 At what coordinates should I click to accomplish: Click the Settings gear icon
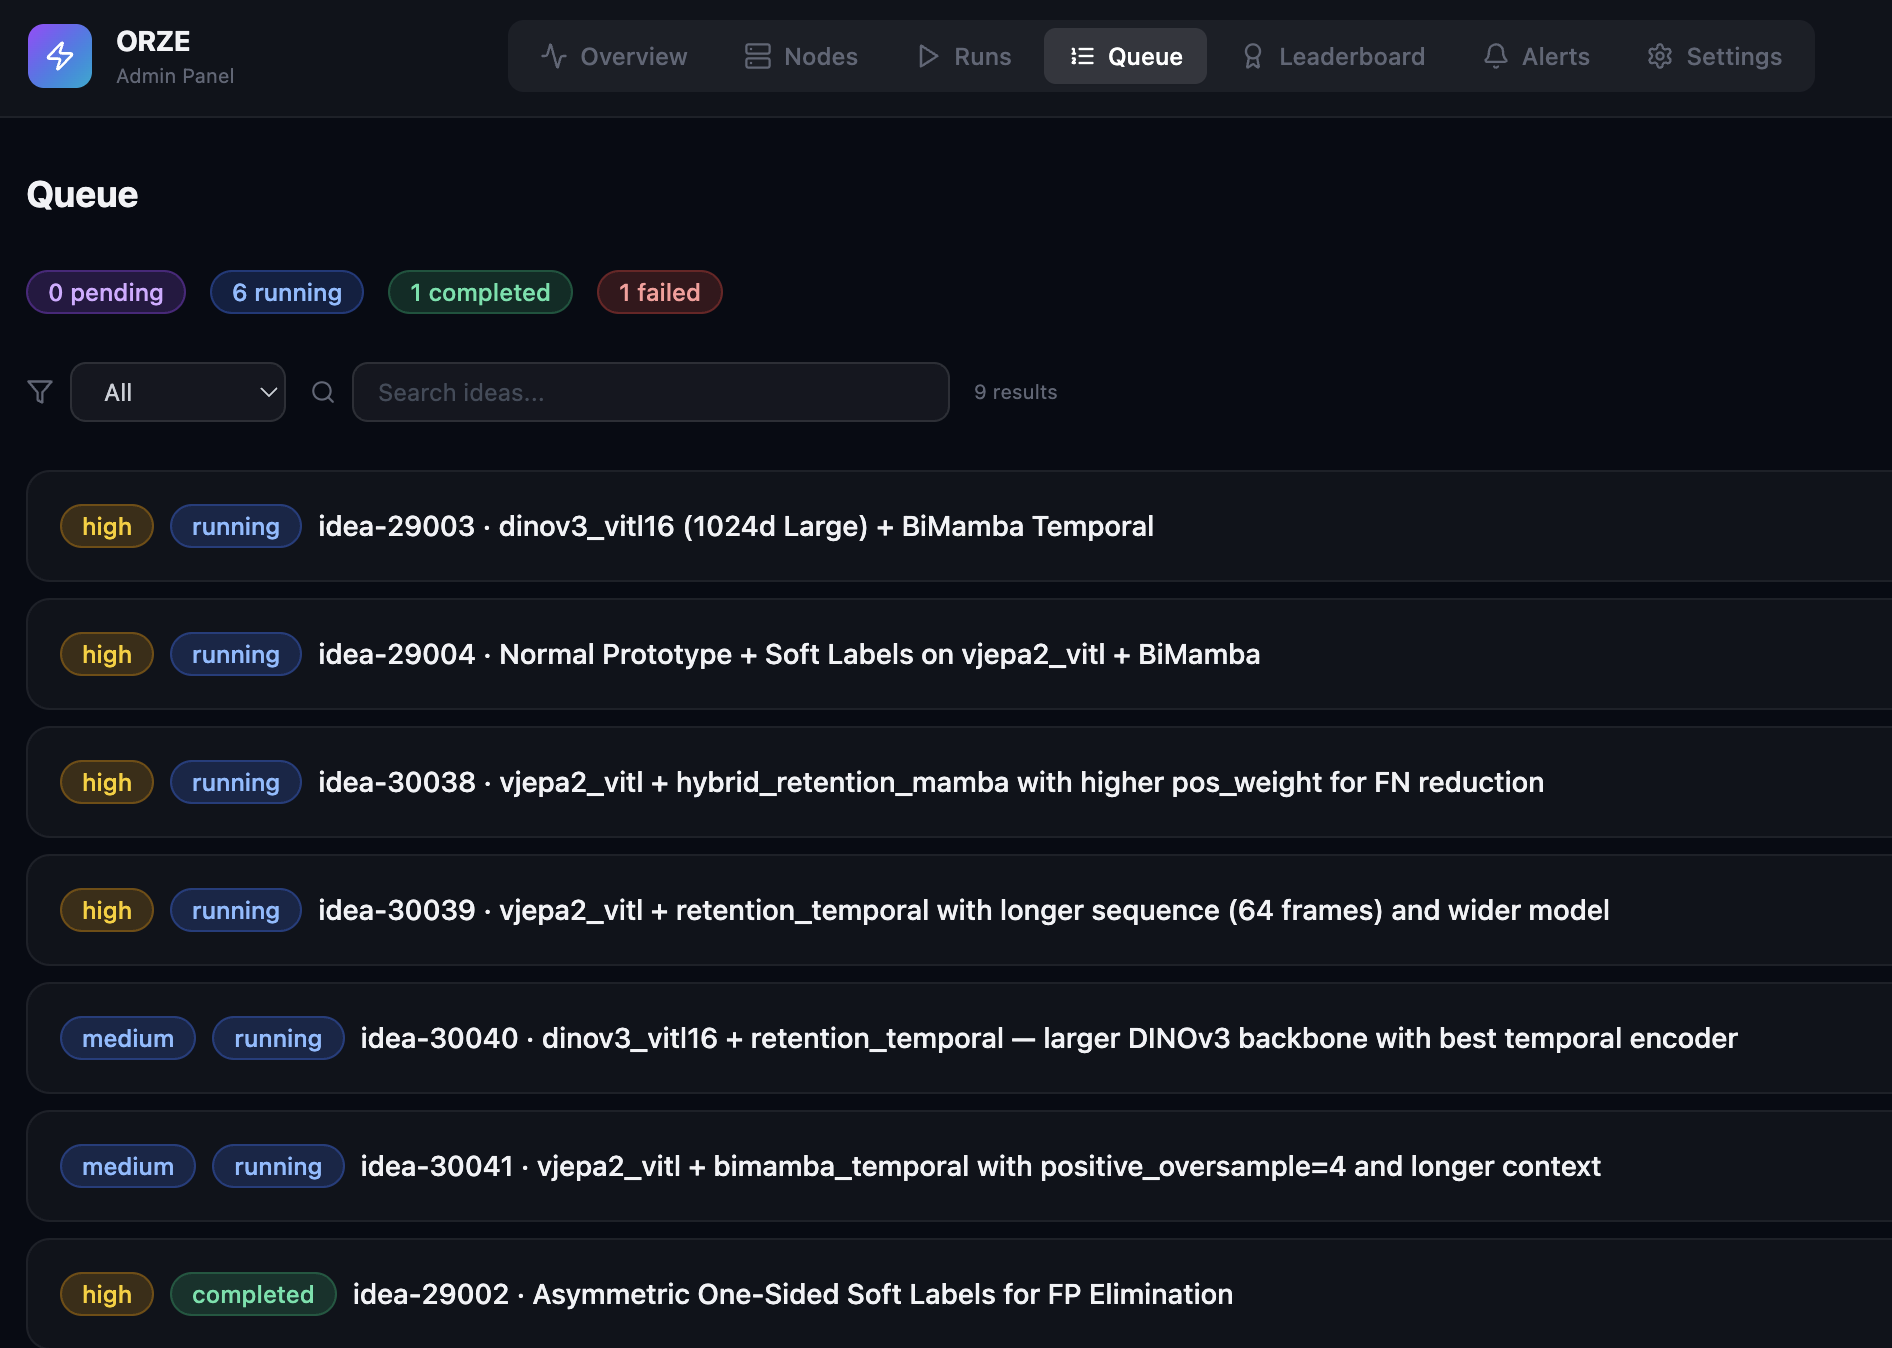(1659, 56)
